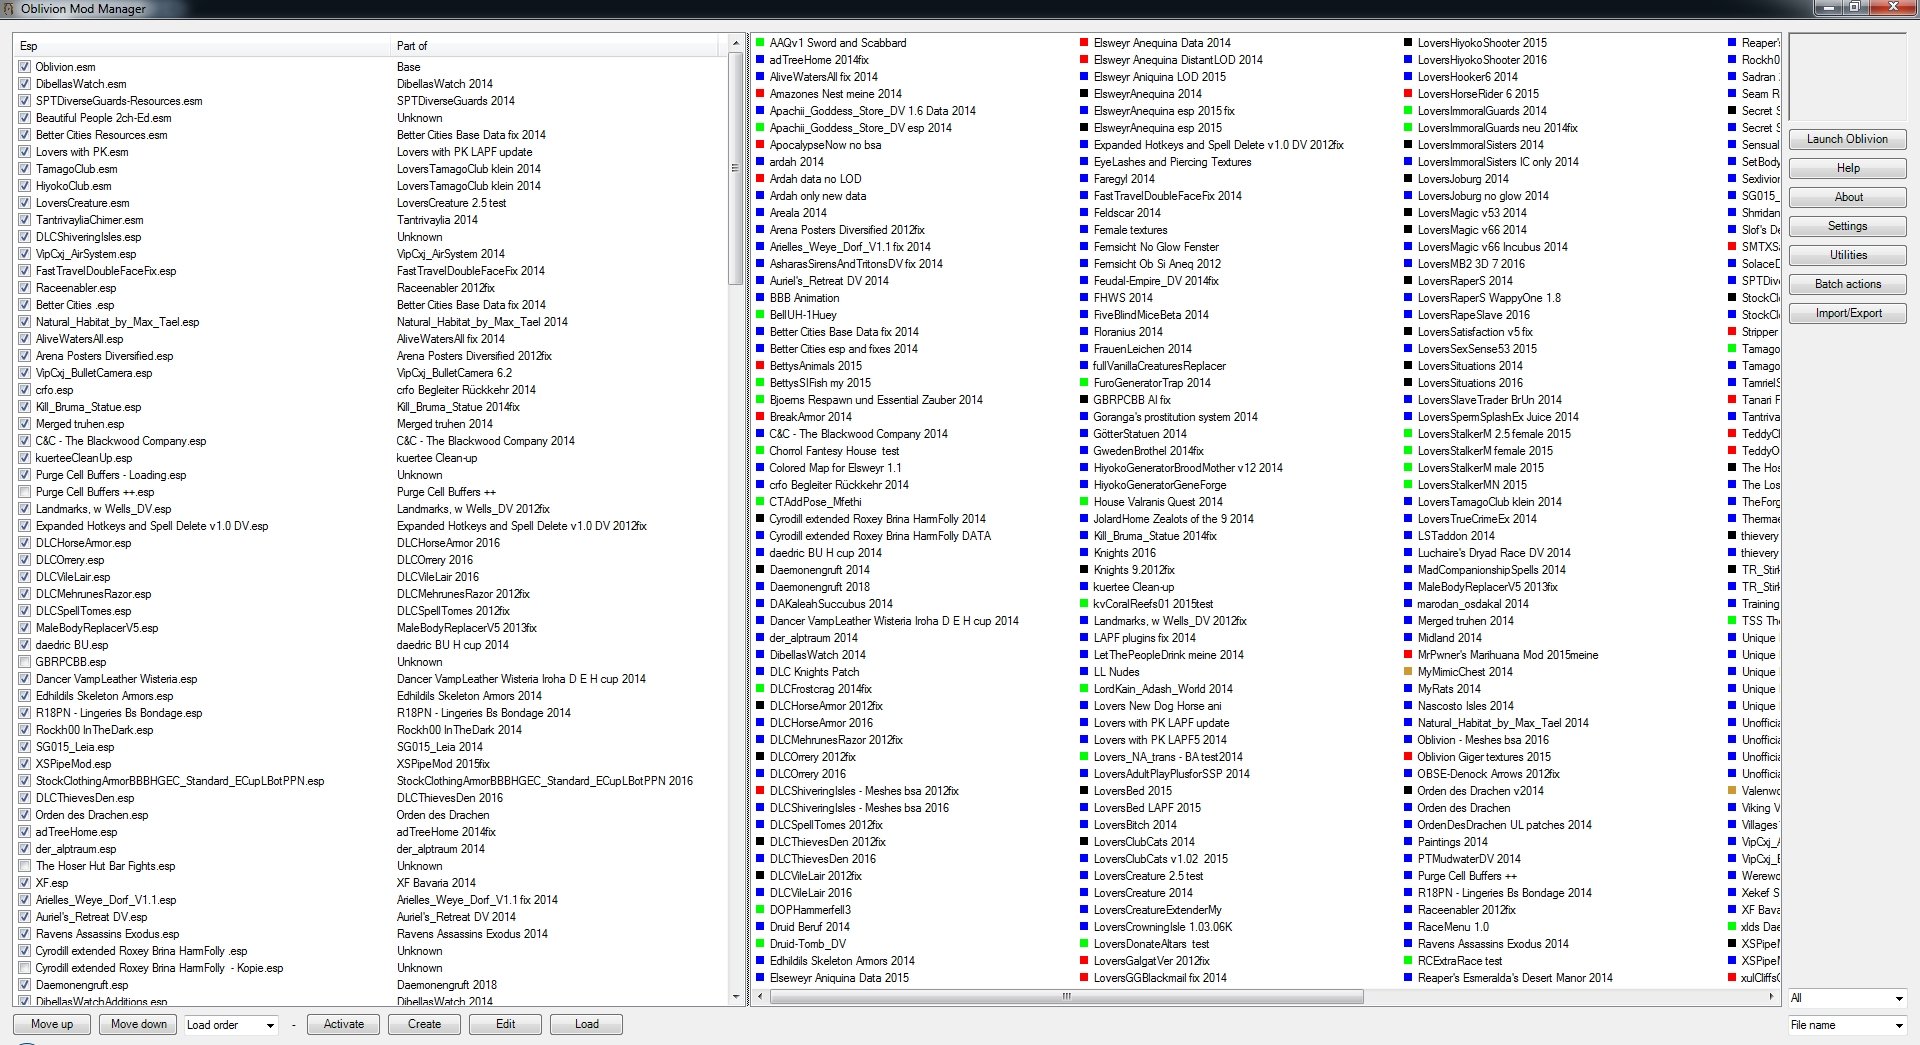
Task: Click the esp list vertical scrollbar thumb
Action: pos(737,168)
